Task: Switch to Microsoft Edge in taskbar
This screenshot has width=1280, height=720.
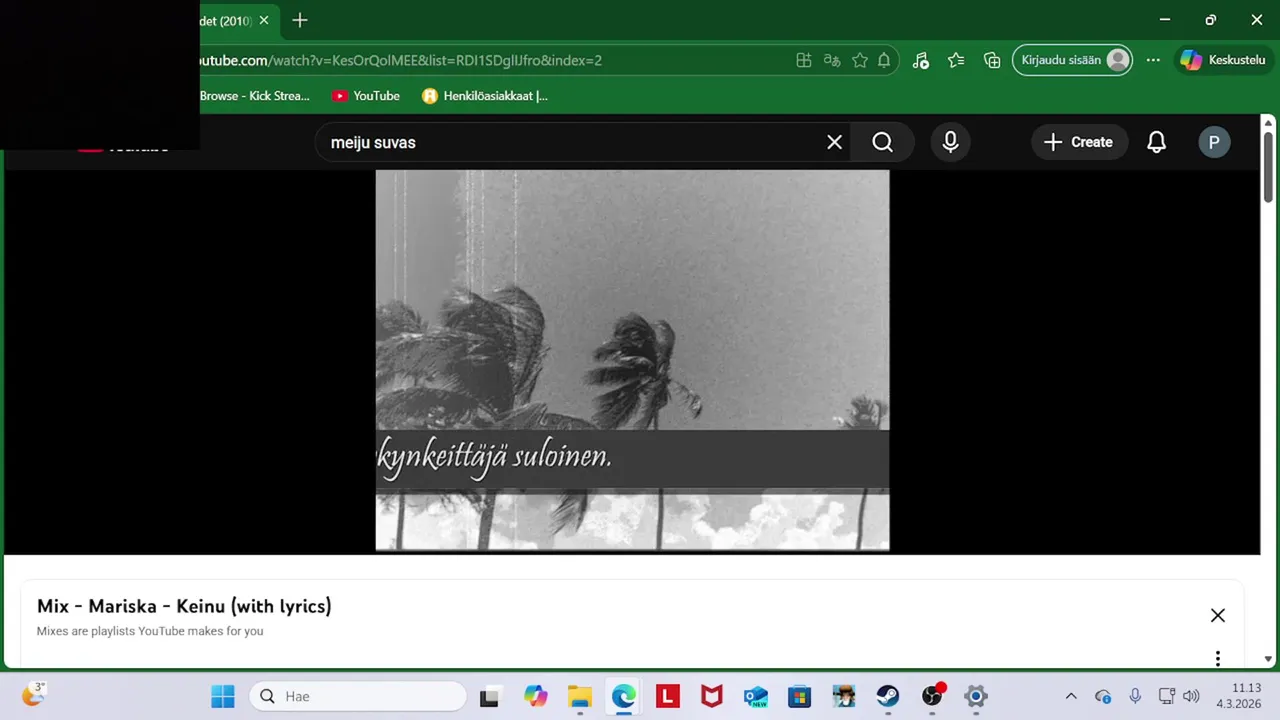Action: (x=624, y=696)
